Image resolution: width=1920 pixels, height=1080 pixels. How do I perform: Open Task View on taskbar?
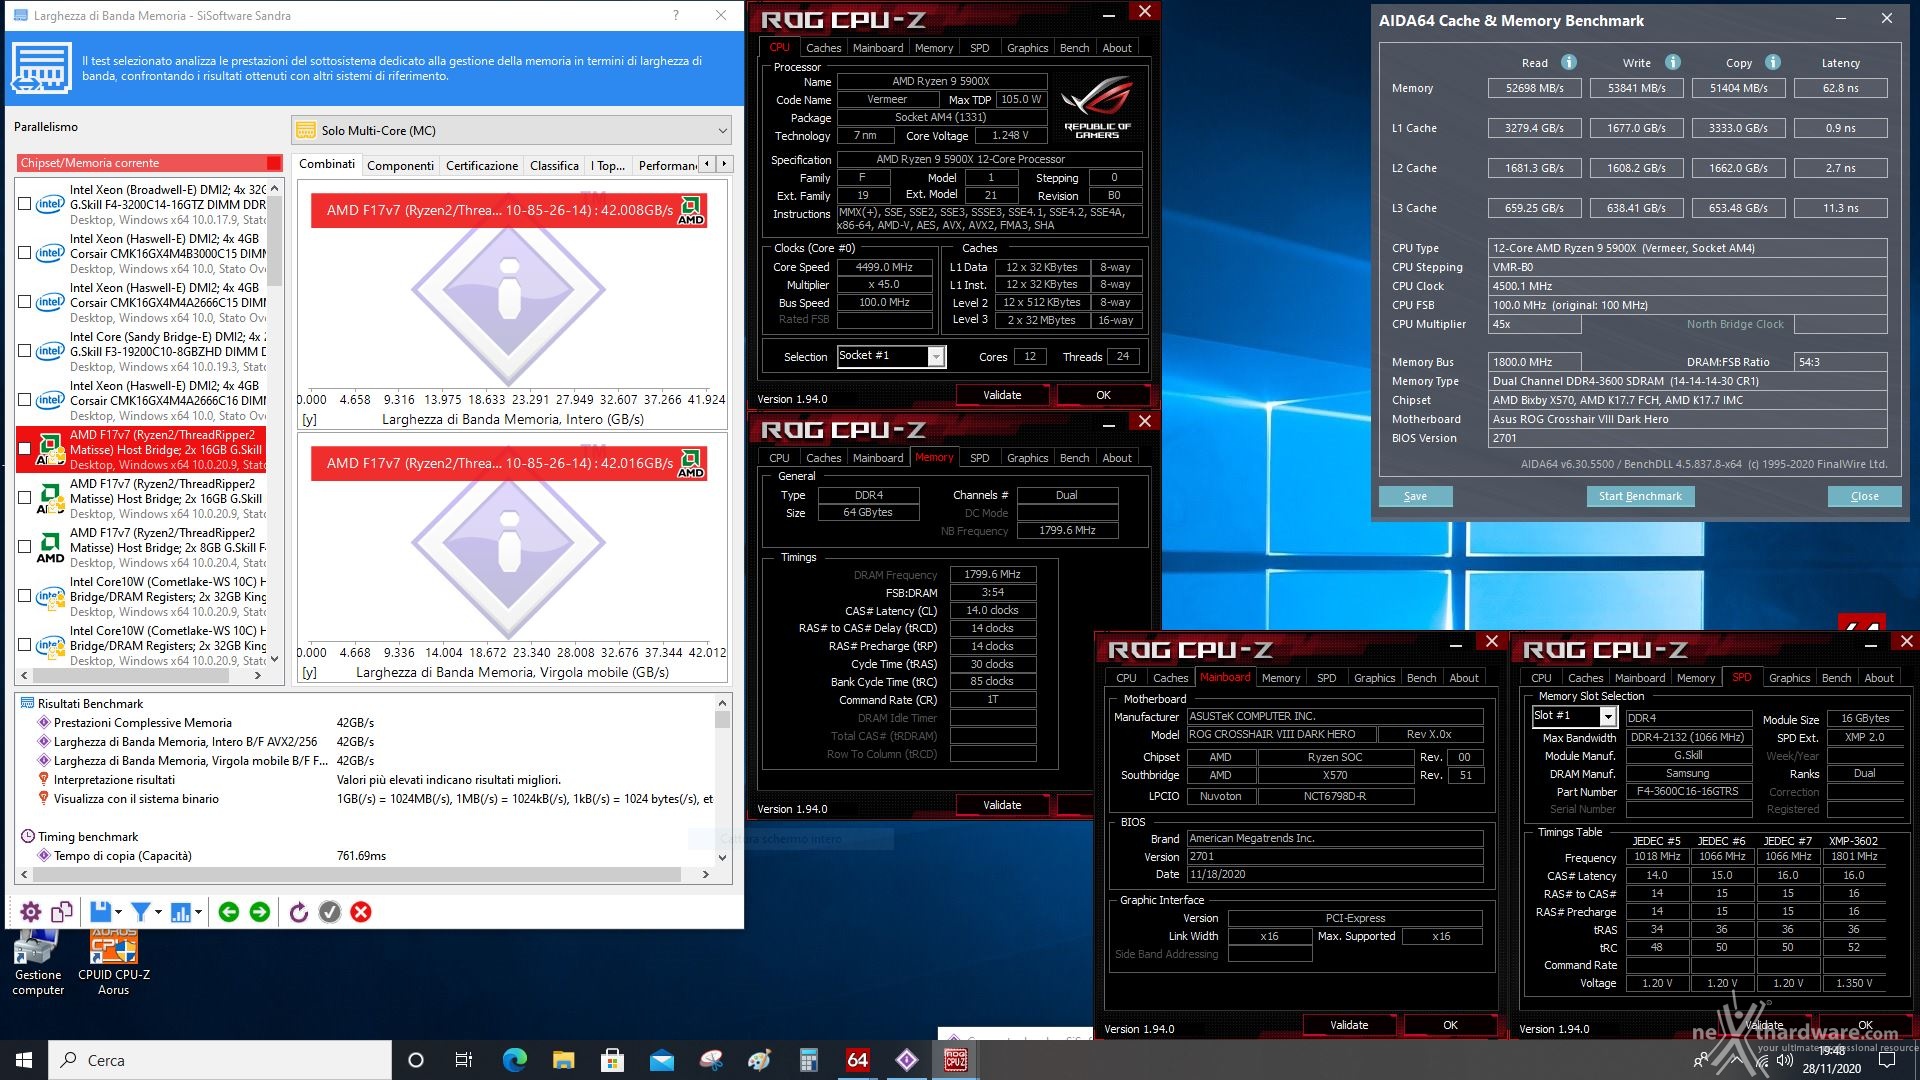464,1060
